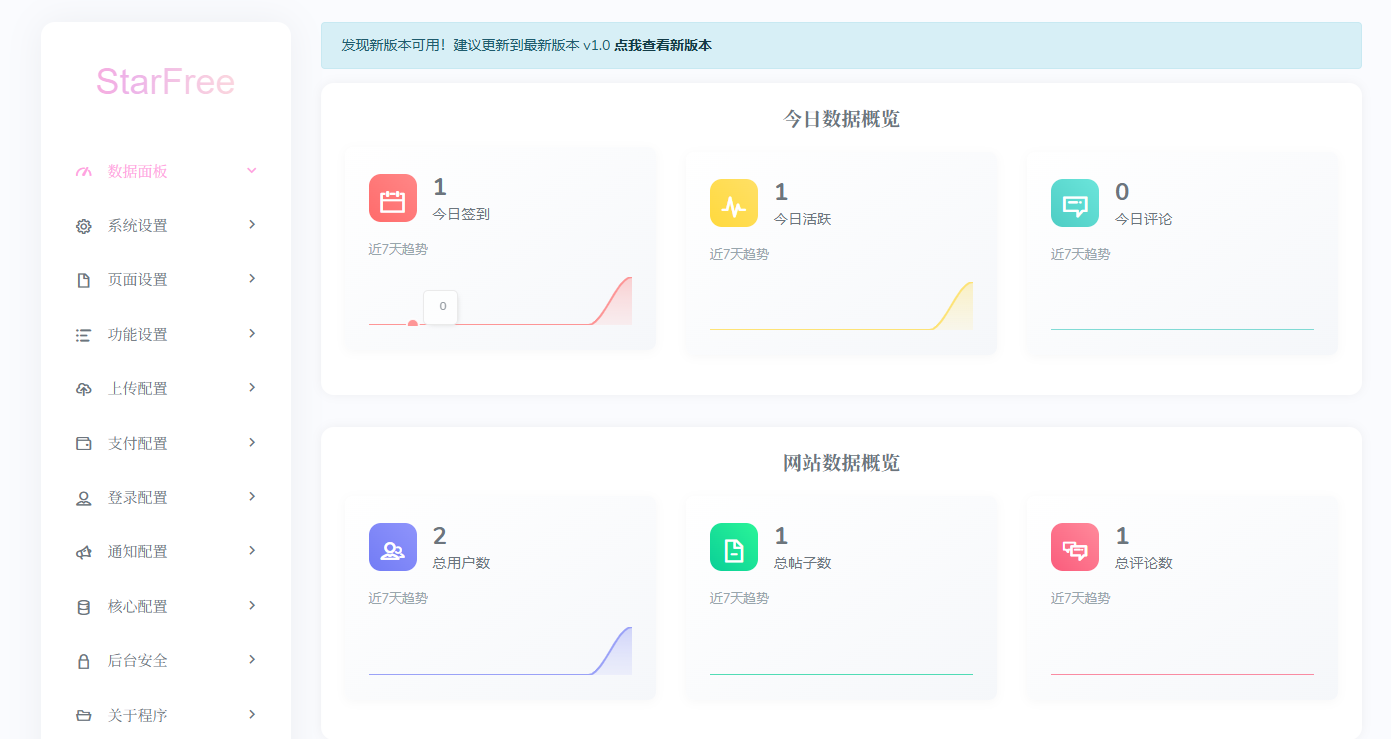
Task: Click the 总评论数 chat icon
Action: point(1074,547)
